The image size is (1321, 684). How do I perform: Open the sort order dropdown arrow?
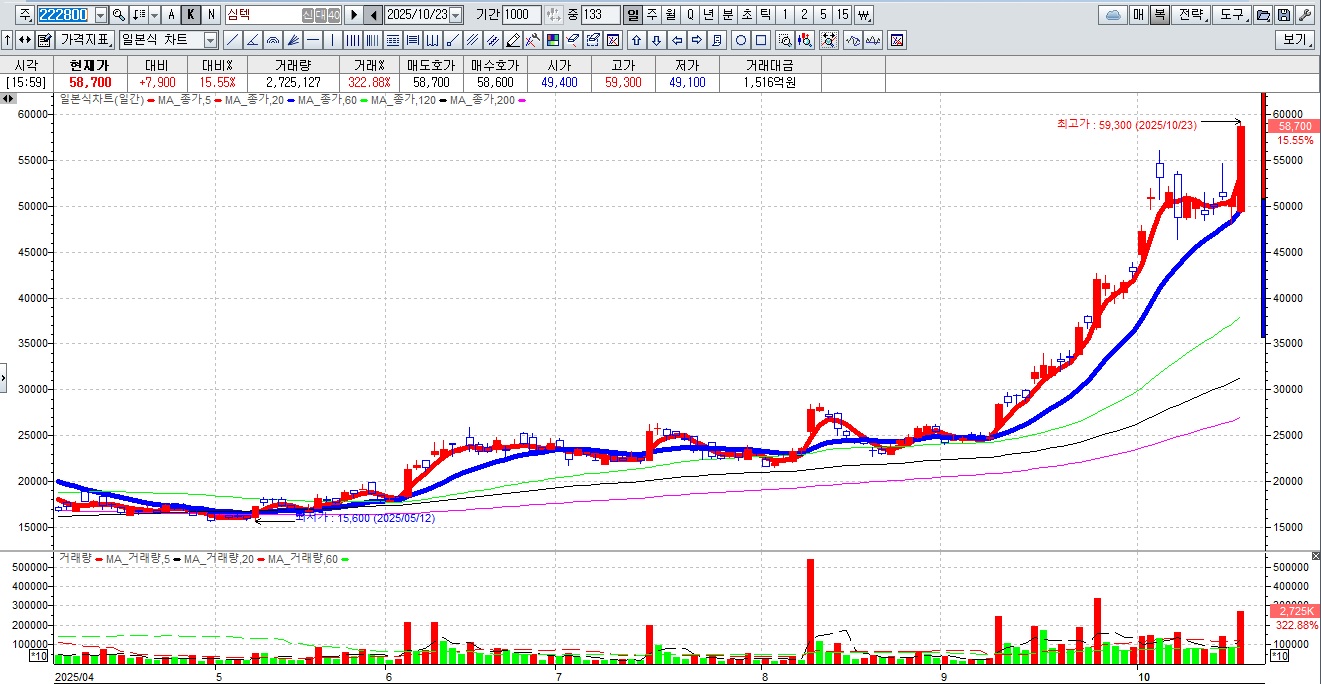tap(155, 15)
